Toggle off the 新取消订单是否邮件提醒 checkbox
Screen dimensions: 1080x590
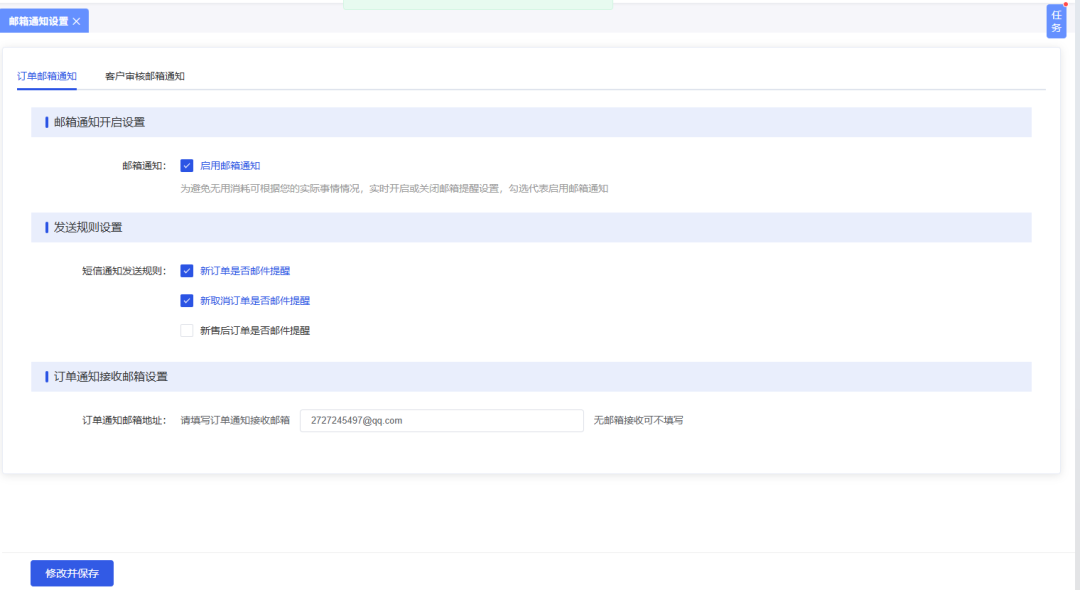[x=187, y=301]
